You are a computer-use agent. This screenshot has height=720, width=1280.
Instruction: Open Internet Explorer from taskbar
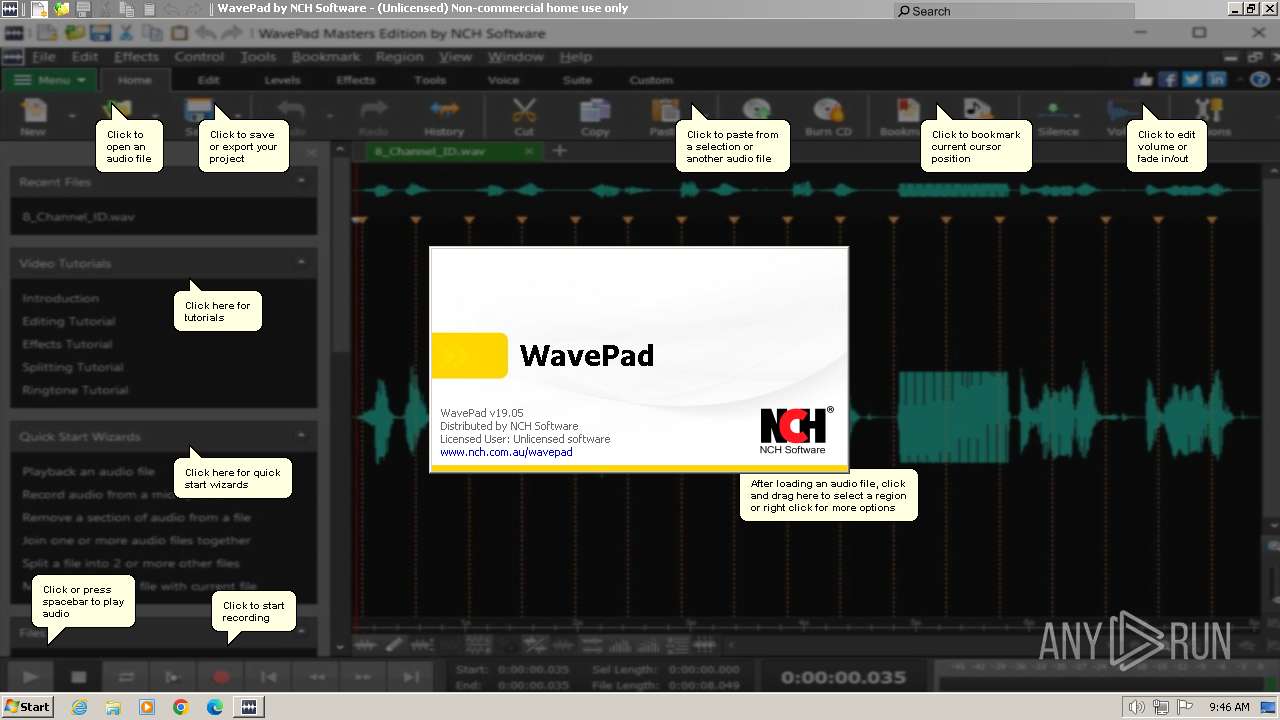(79, 707)
